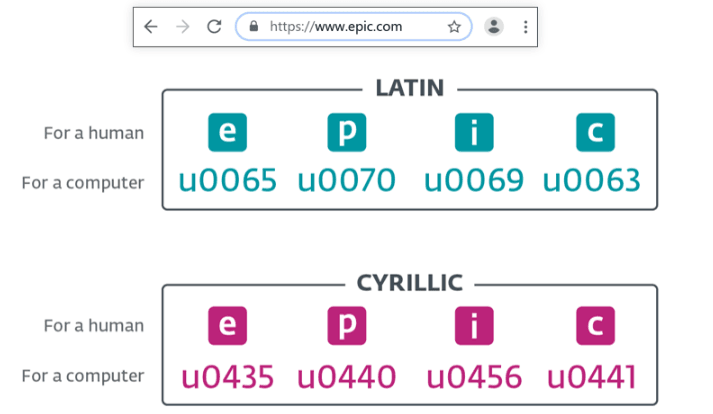Click the browser forward arrow

tap(182, 27)
